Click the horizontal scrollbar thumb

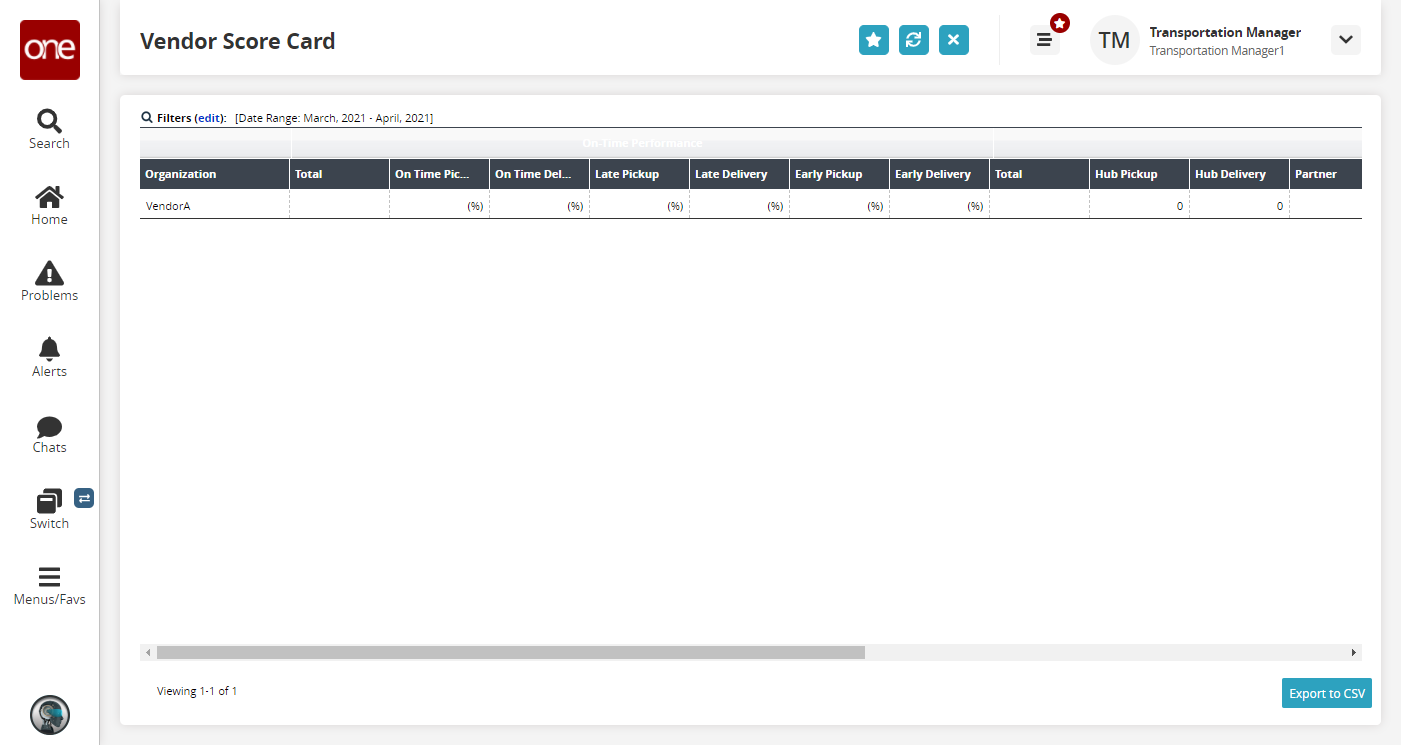(x=511, y=652)
